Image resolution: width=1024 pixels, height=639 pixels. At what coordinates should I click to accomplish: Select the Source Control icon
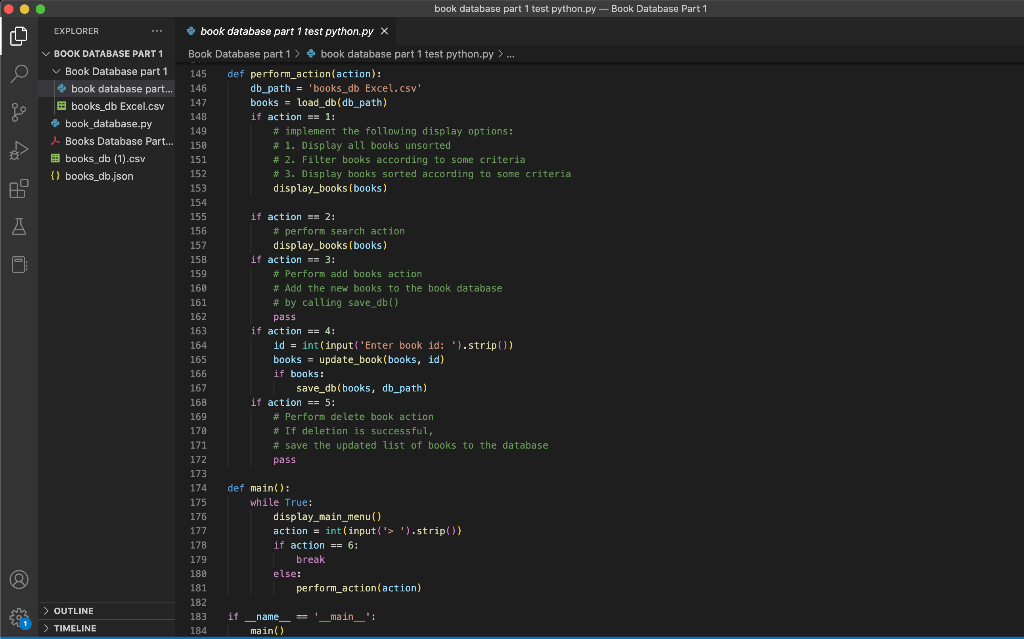click(x=18, y=112)
